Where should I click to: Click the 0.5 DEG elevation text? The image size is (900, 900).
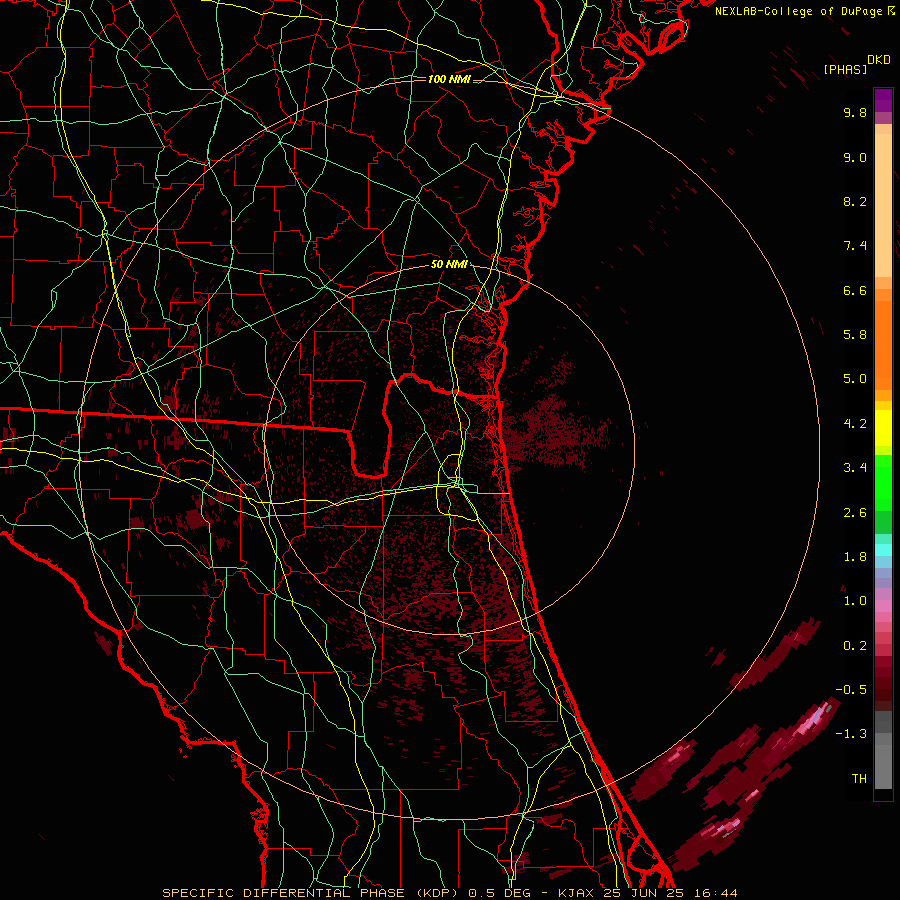click(x=501, y=893)
